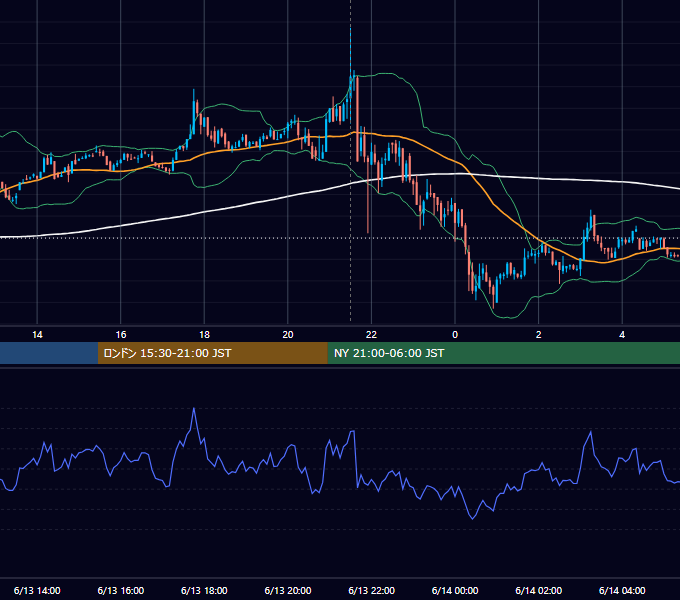Click hour label 16 on price chart axis
The image size is (680, 600).
[x=121, y=335]
